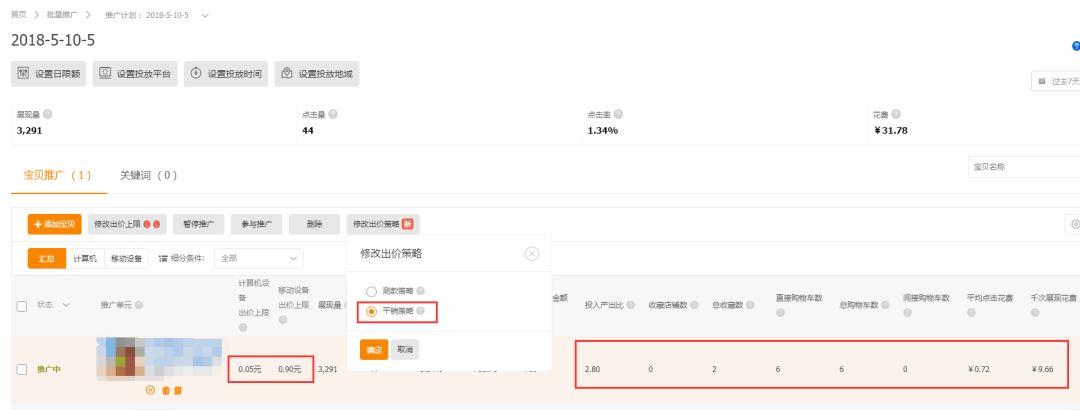Tick the select-all checkbox in table header
This screenshot has width=1080, height=410.
click(22, 305)
